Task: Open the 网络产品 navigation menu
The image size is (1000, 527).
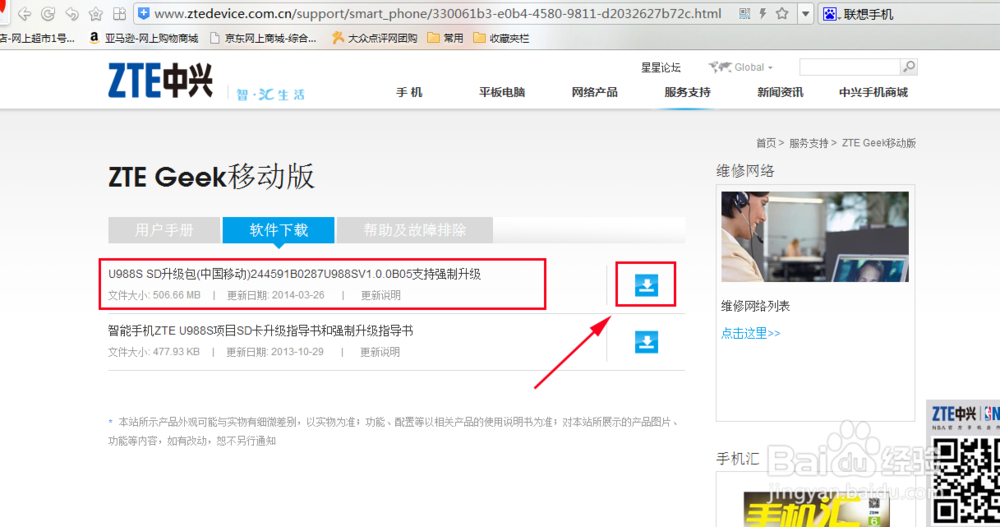Action: (x=594, y=93)
